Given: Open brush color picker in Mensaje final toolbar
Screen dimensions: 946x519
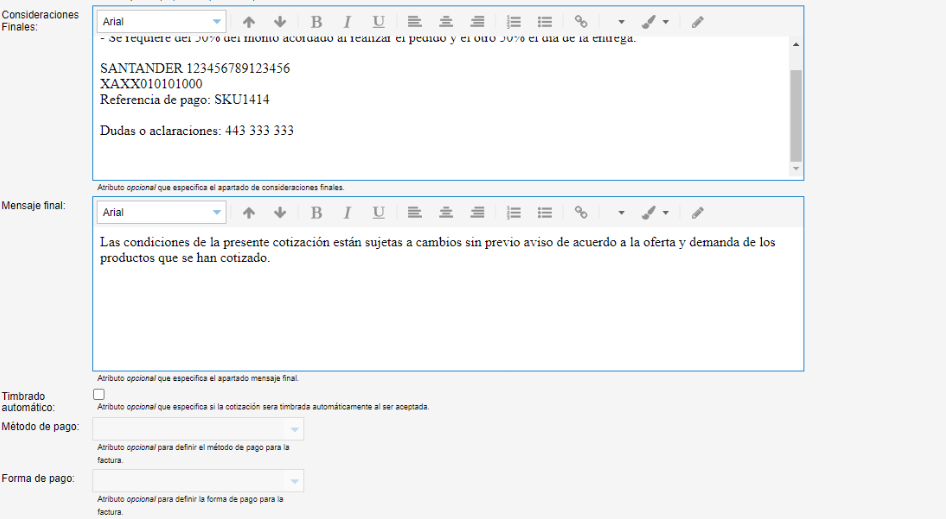Looking at the screenshot, I should 655,212.
